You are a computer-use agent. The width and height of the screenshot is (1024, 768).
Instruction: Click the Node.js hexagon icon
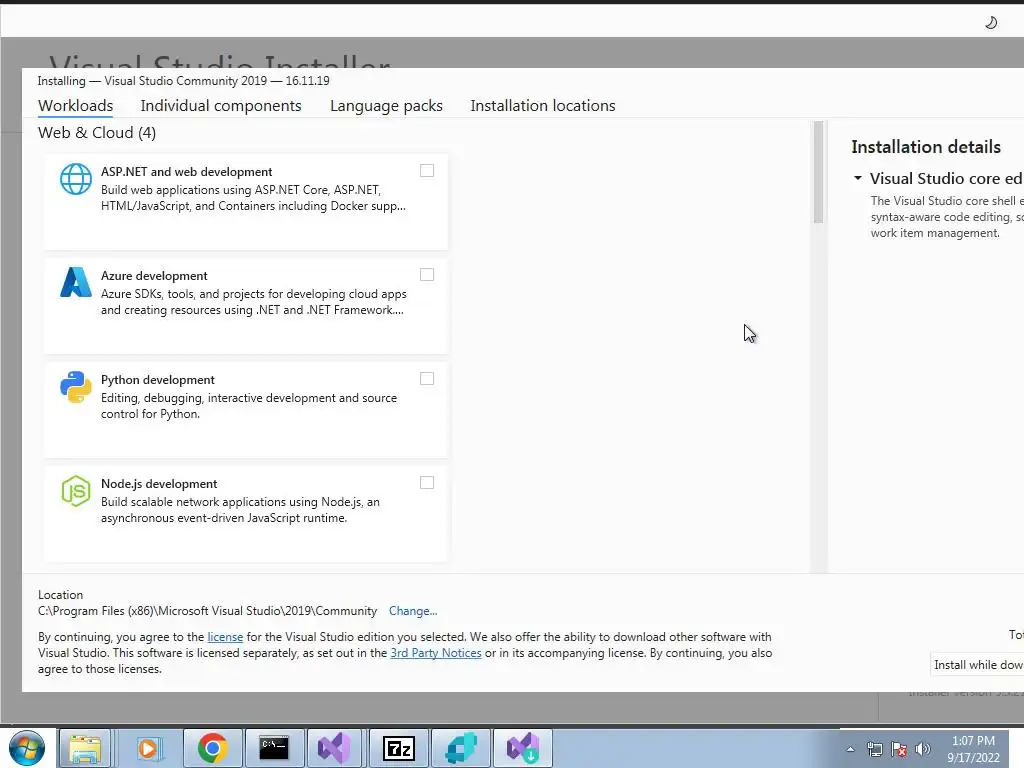coord(76,490)
